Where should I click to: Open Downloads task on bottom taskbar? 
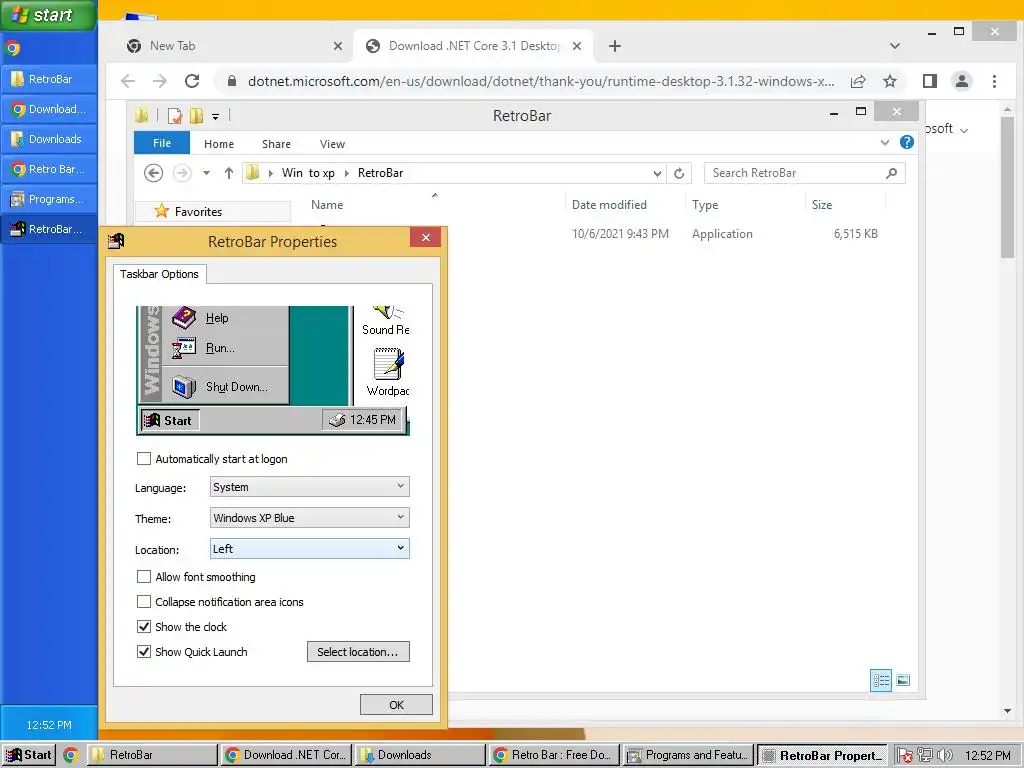(x=421, y=755)
